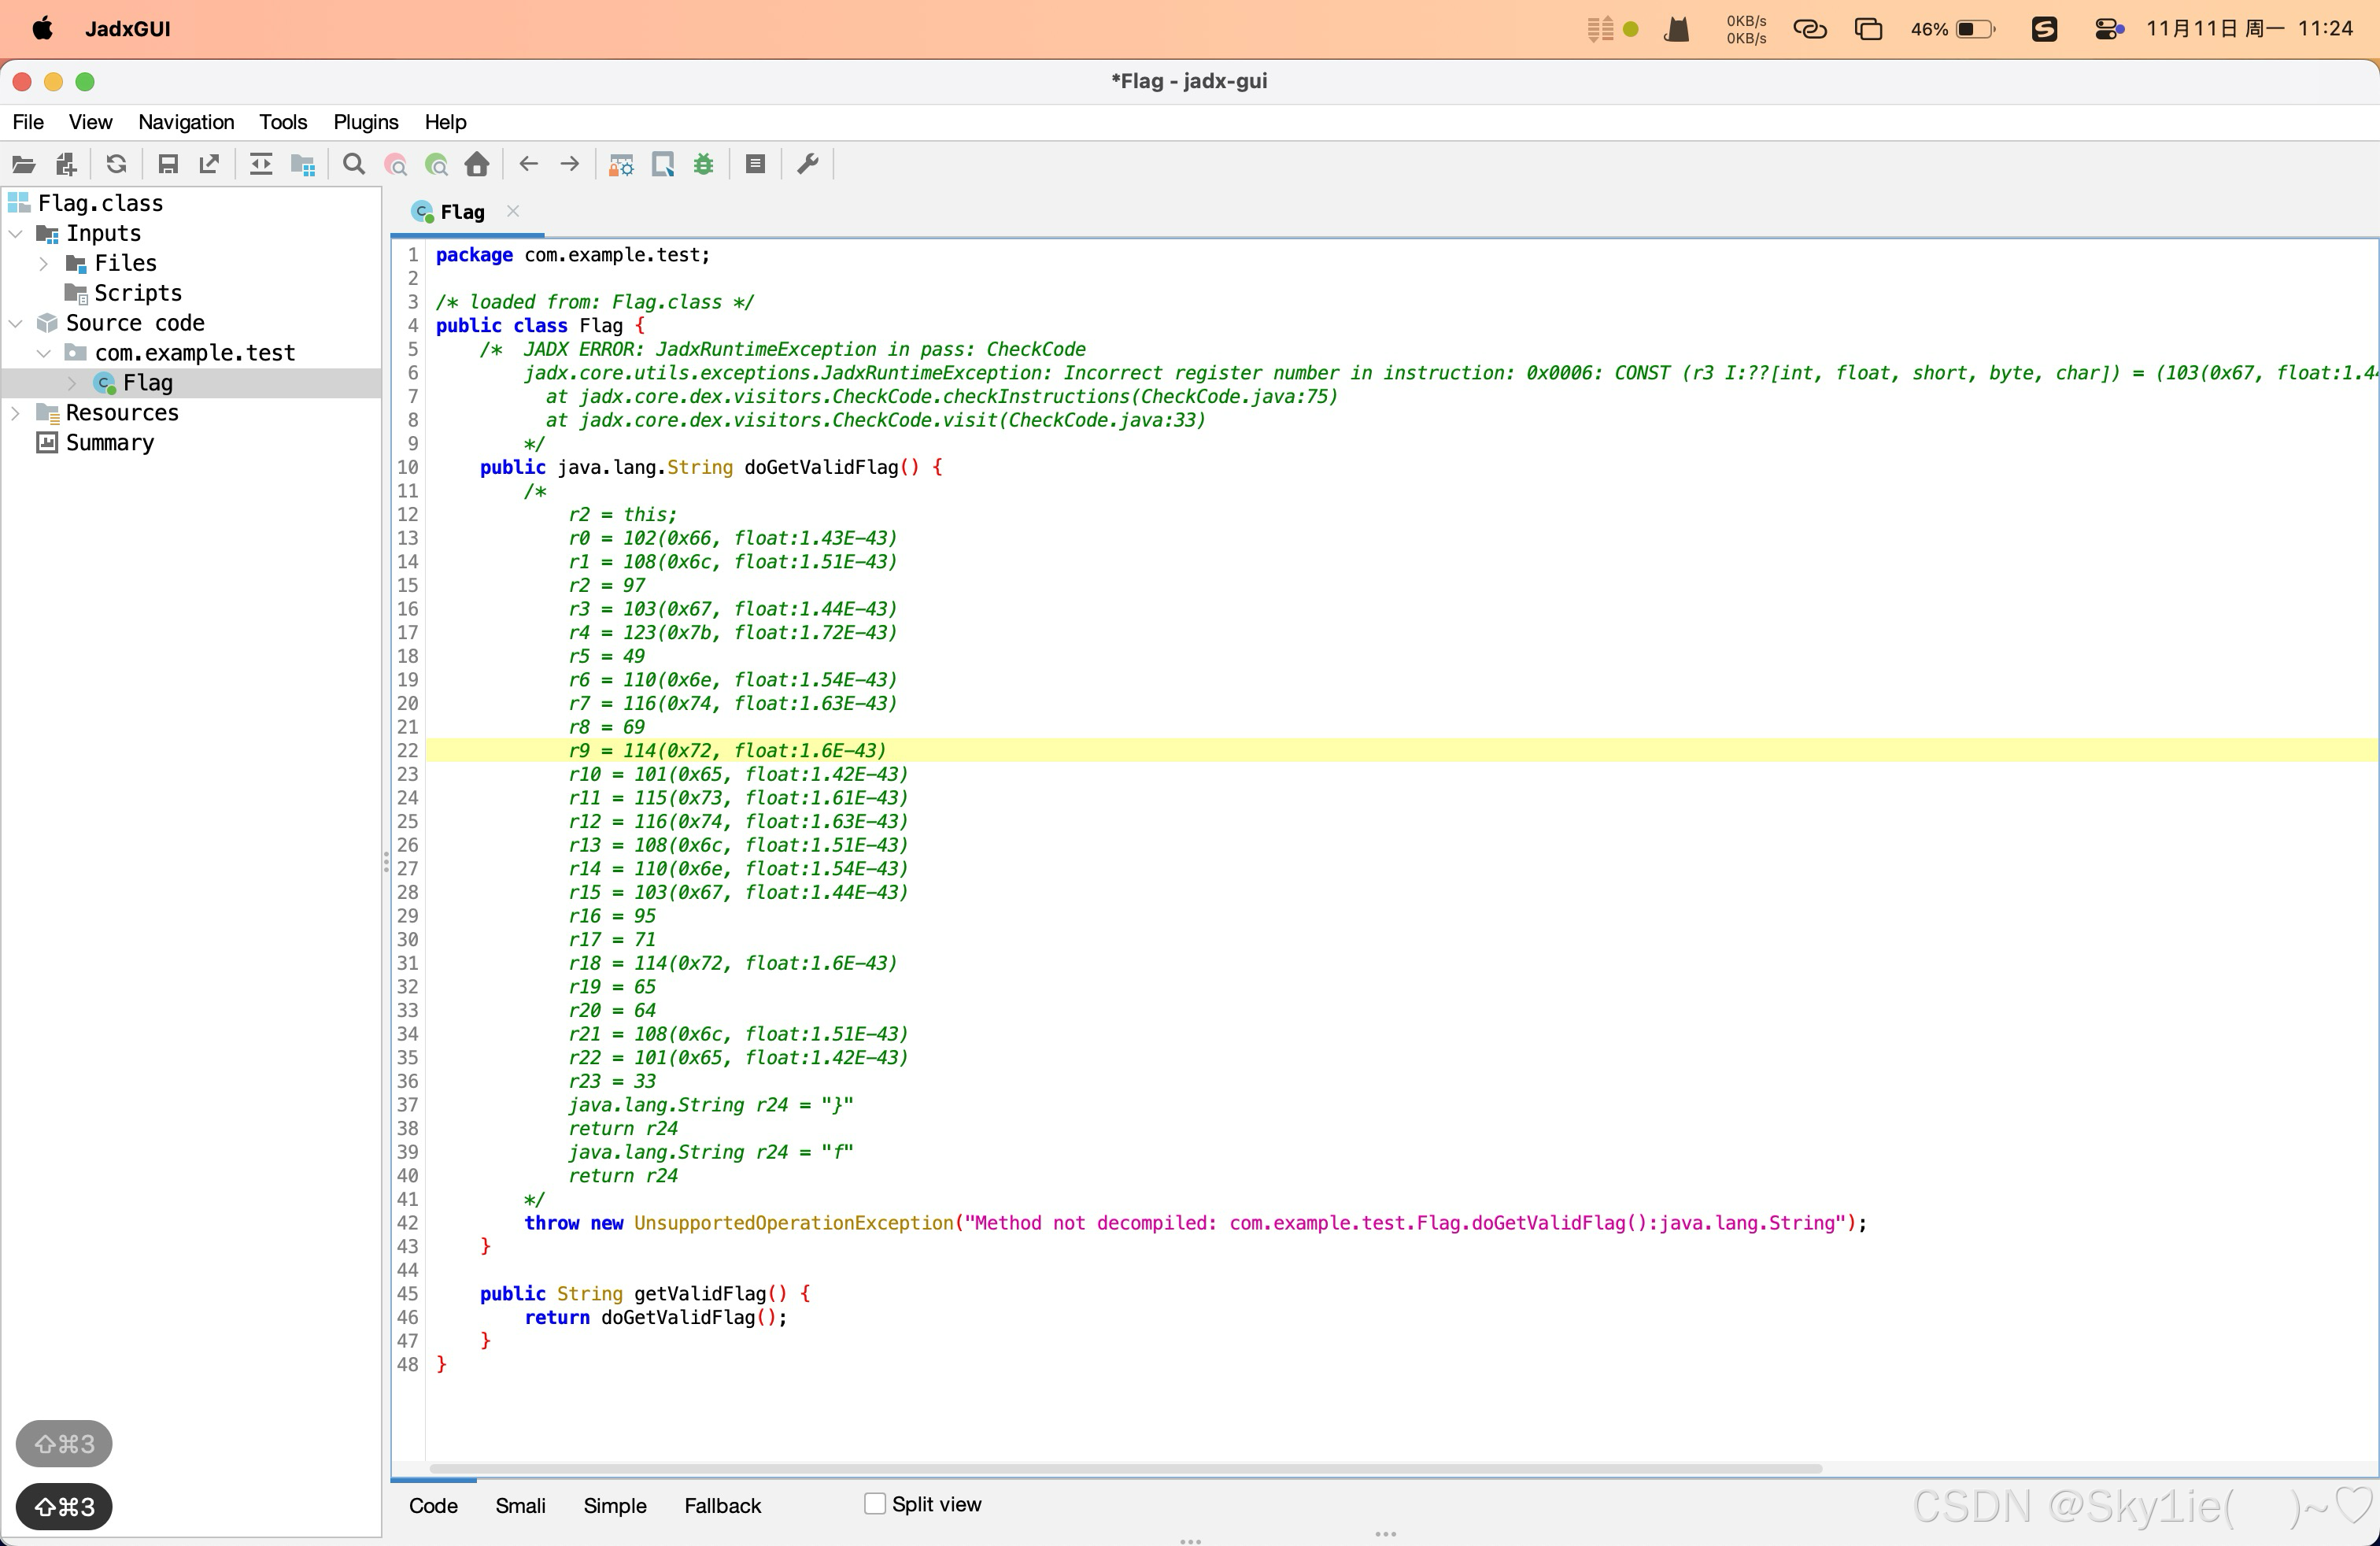Navigate back using the left arrow icon
The height and width of the screenshot is (1546, 2380).
pyautogui.click(x=529, y=164)
